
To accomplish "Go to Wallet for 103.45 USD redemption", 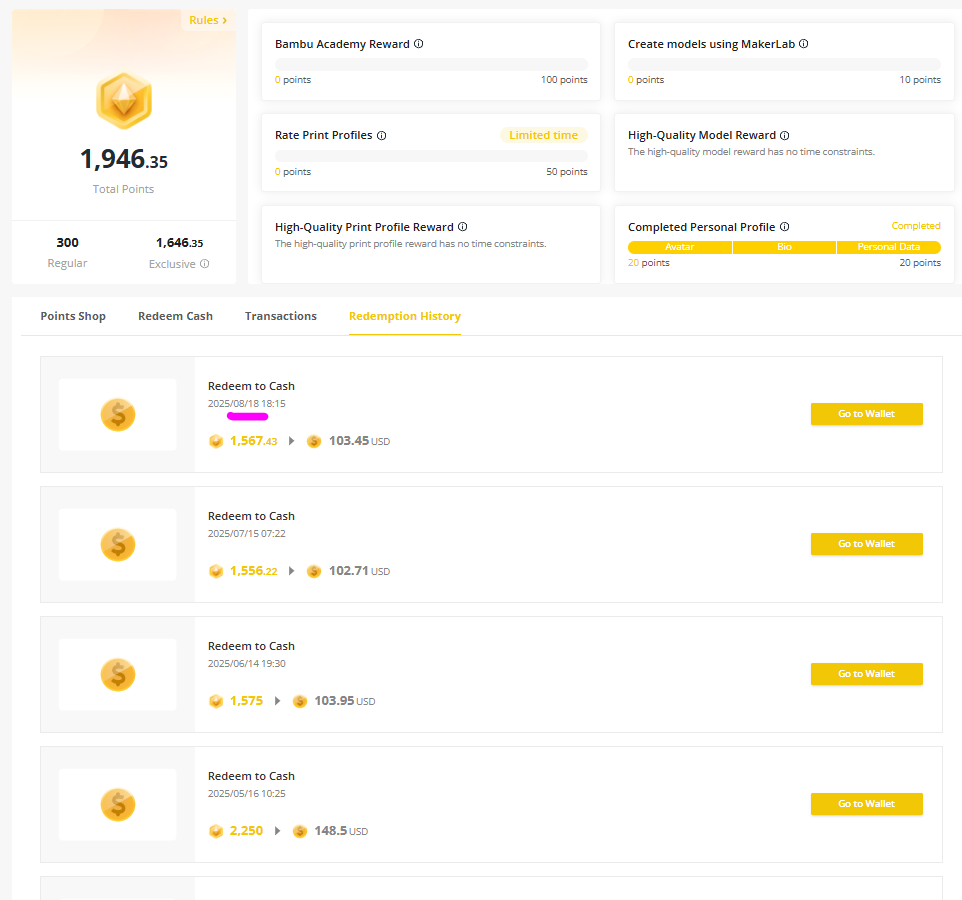I will pyautogui.click(x=866, y=414).
